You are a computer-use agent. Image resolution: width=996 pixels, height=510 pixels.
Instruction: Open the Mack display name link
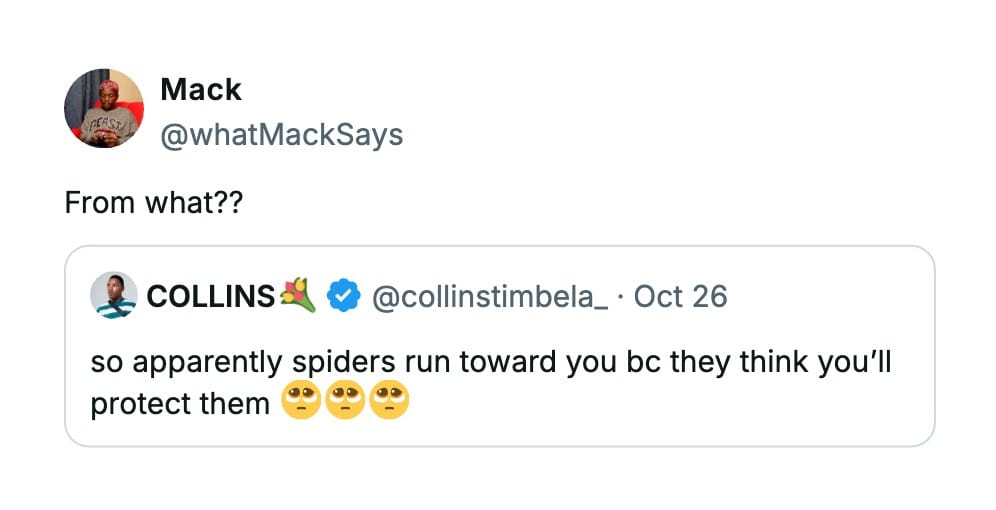201,90
